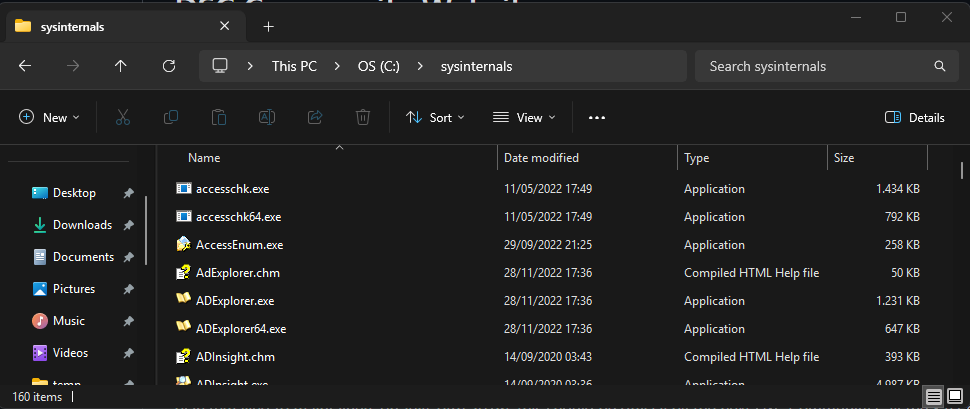Click the Music icon in sidebar

coord(40,321)
